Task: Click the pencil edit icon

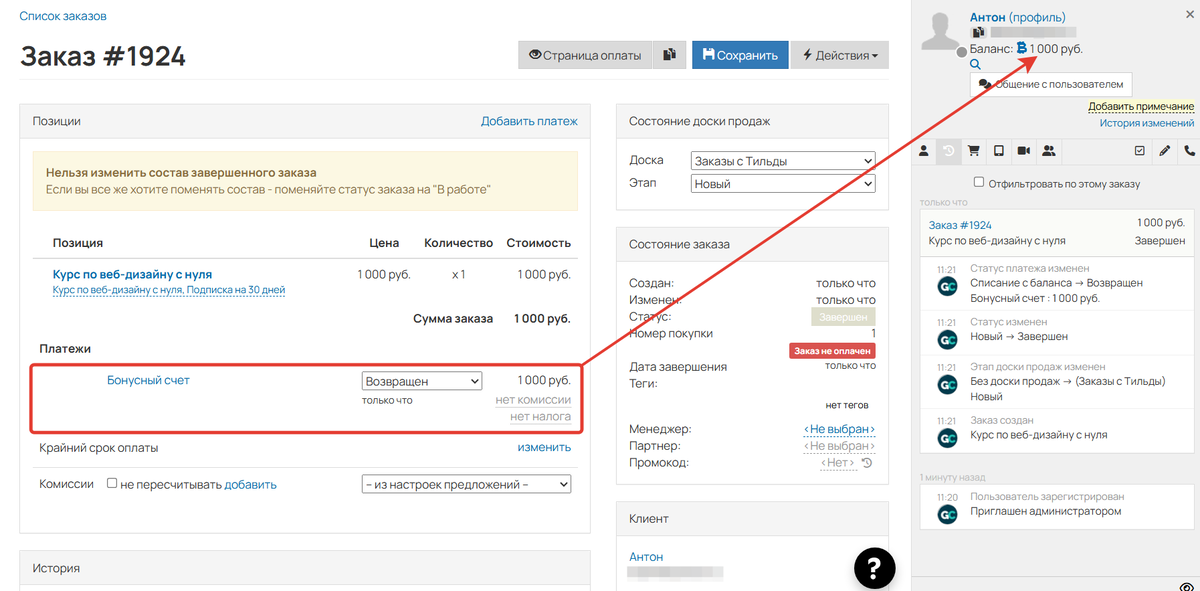Action: [x=1164, y=151]
